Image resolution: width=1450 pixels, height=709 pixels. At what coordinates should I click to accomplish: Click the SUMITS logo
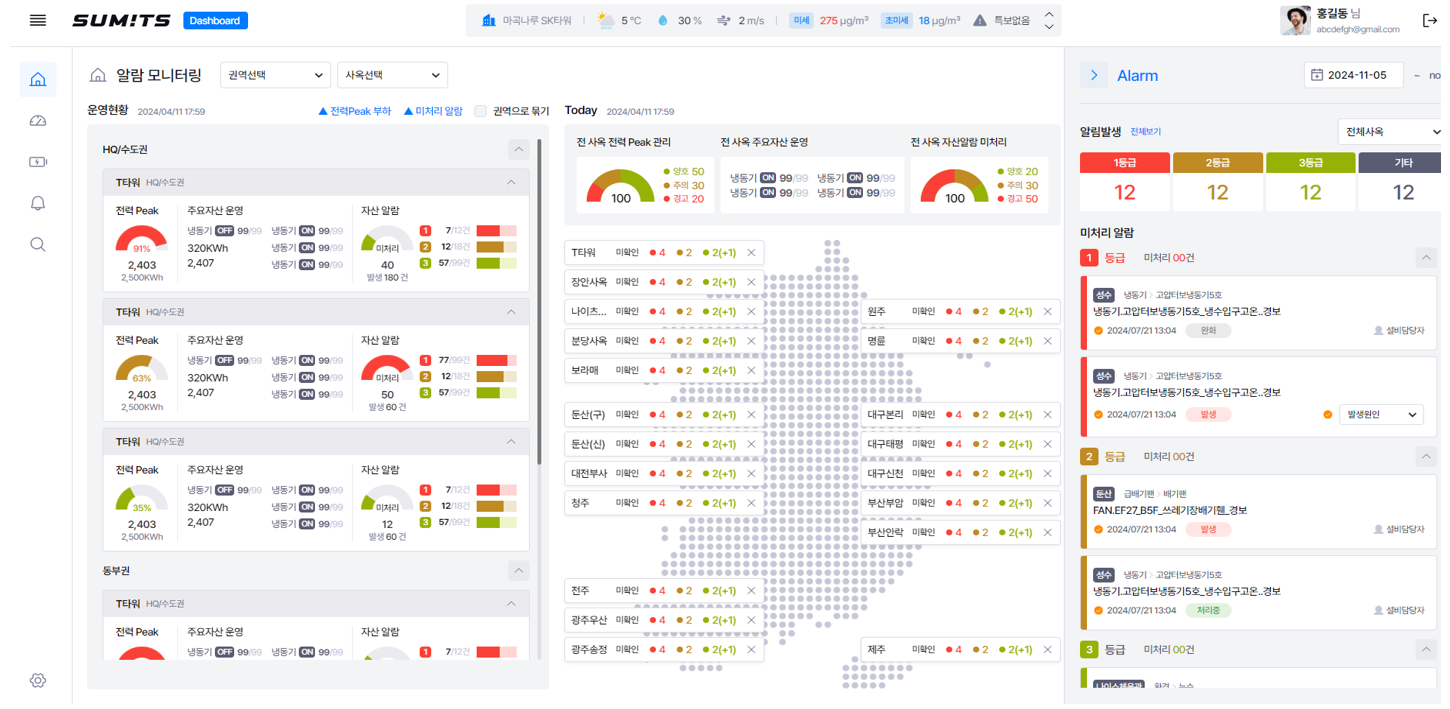click(x=122, y=20)
